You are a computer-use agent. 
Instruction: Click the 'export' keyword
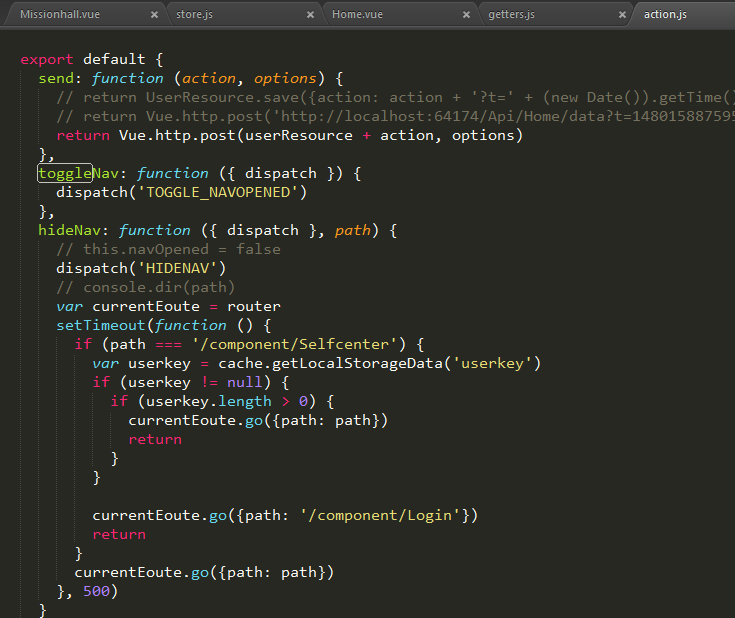[47, 60]
